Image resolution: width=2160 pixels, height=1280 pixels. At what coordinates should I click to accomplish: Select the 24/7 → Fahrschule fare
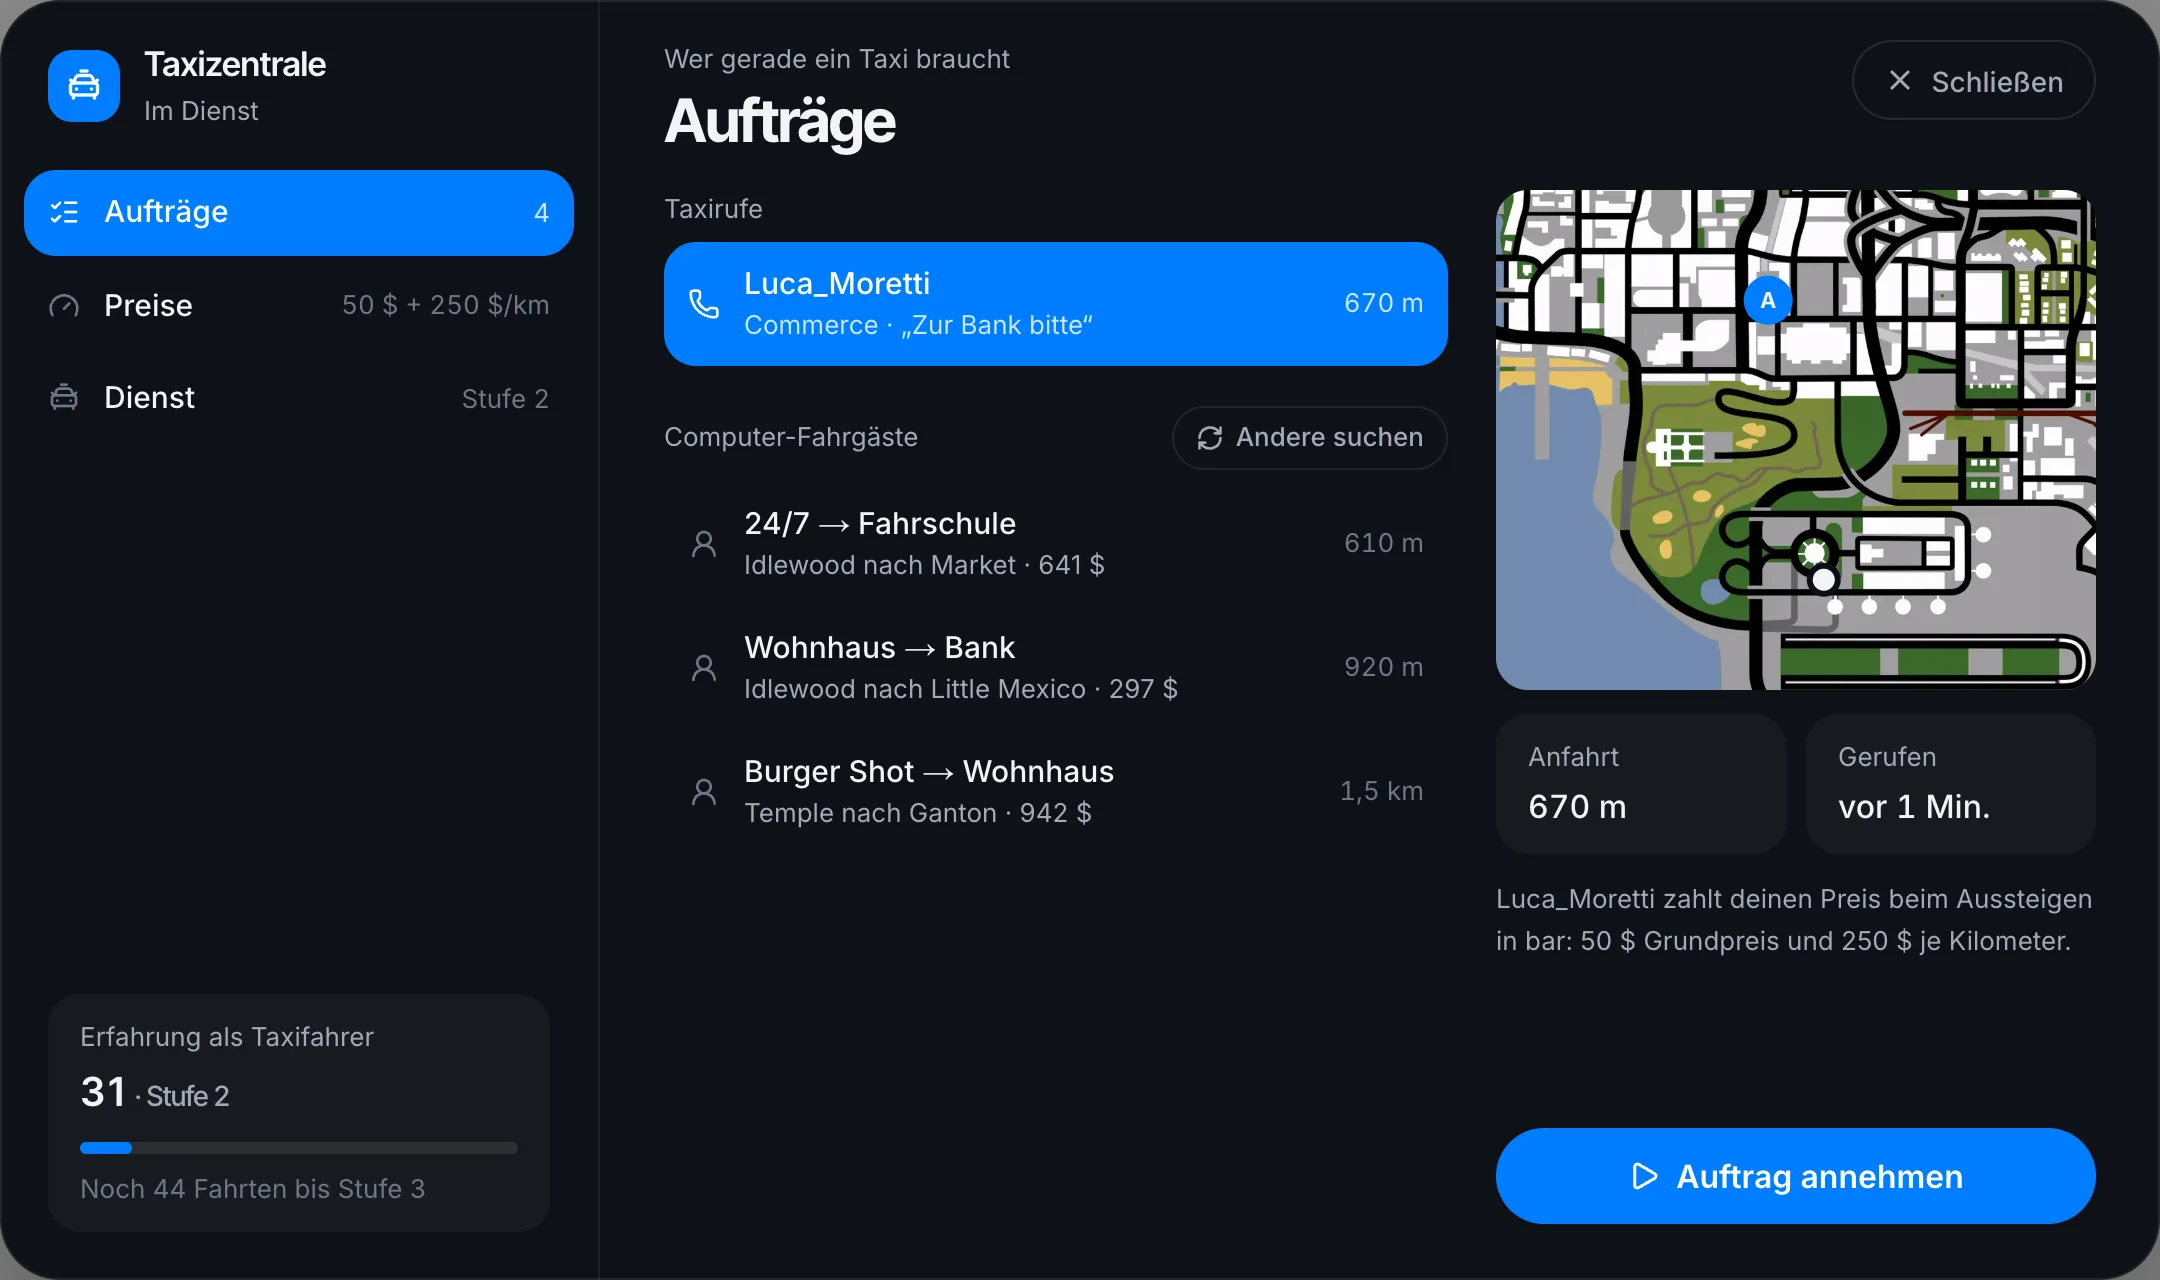click(1056, 544)
